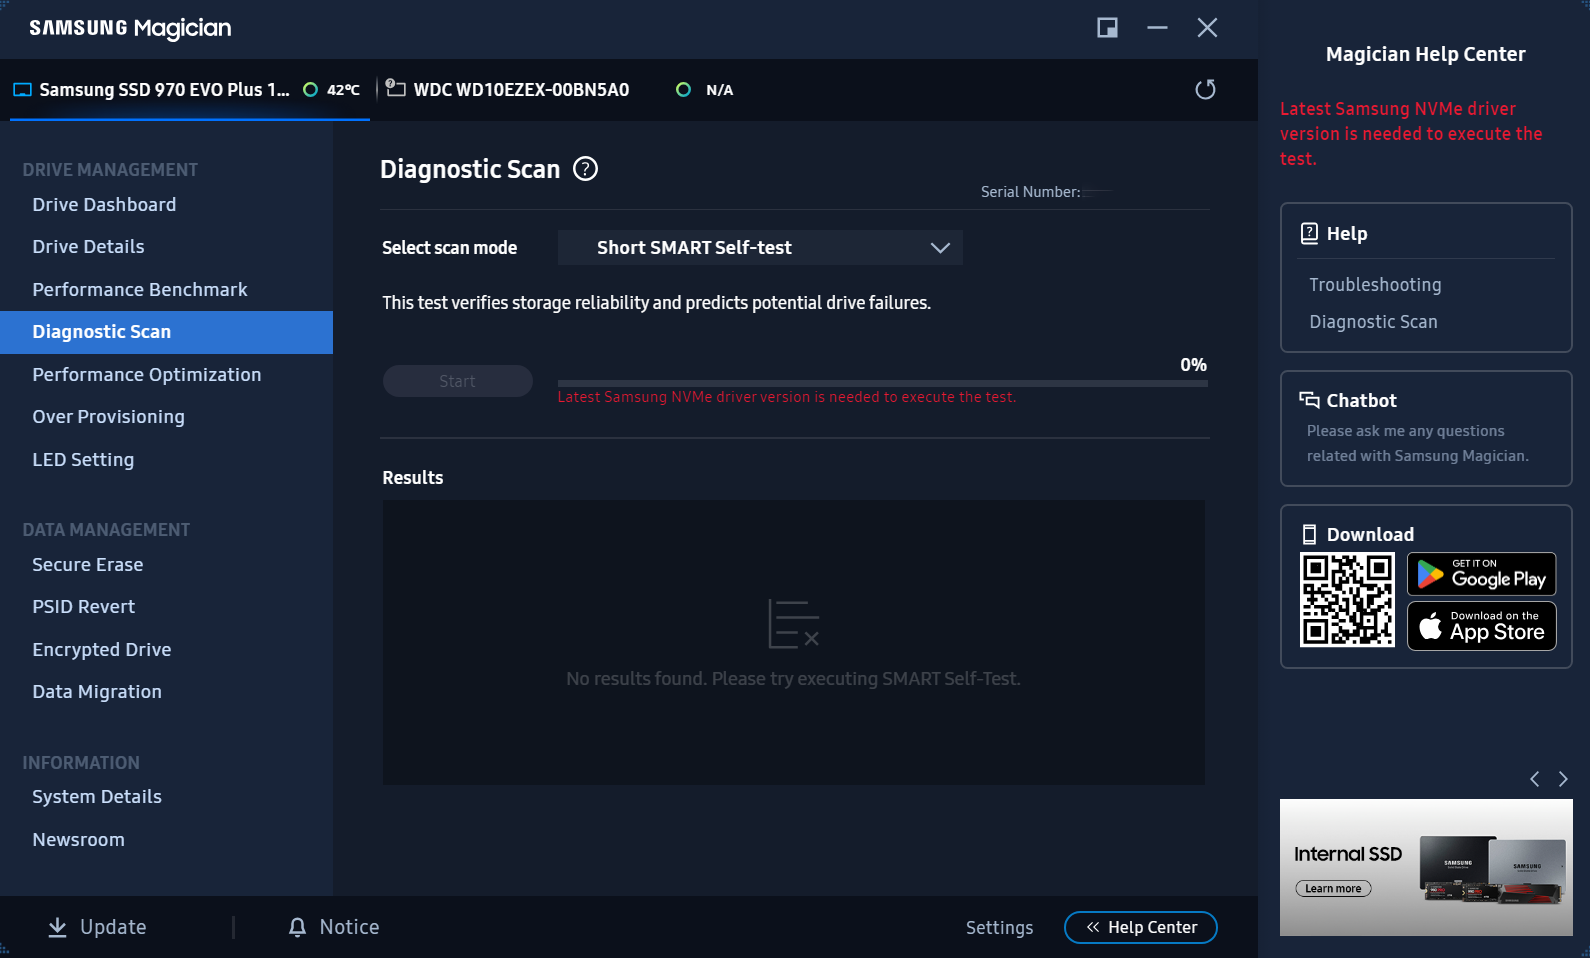Image resolution: width=1590 pixels, height=958 pixels.
Task: Click the QR code for app download
Action: [x=1347, y=600]
